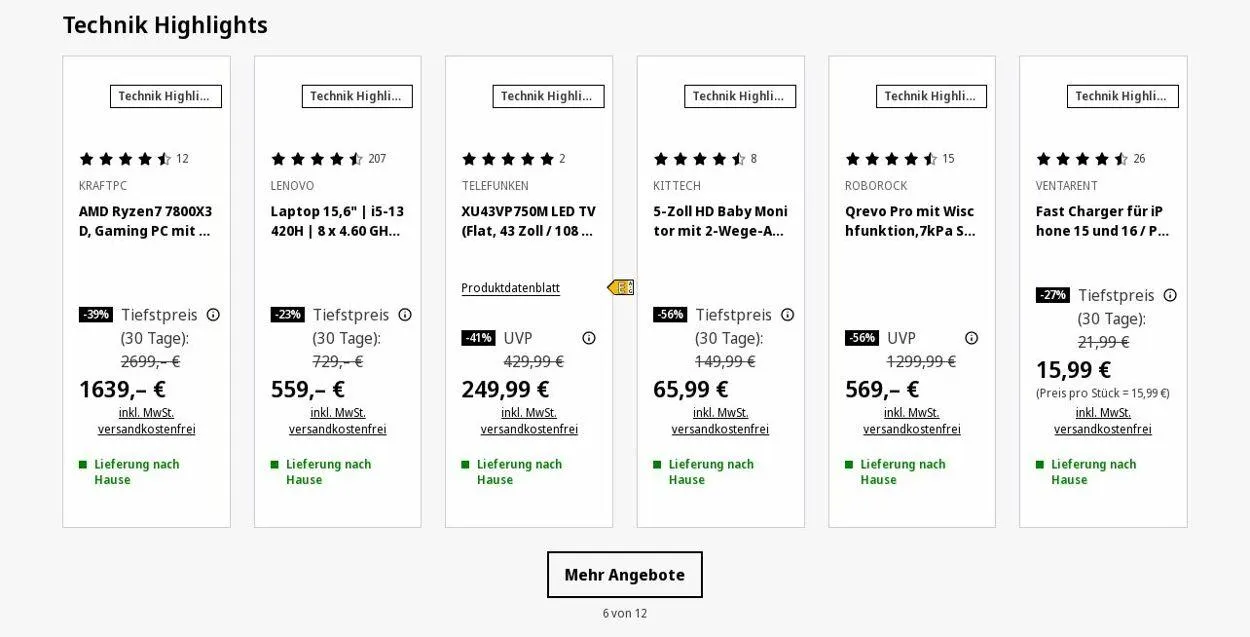
Task: Click the Mehr Angebote button
Action: click(x=624, y=575)
